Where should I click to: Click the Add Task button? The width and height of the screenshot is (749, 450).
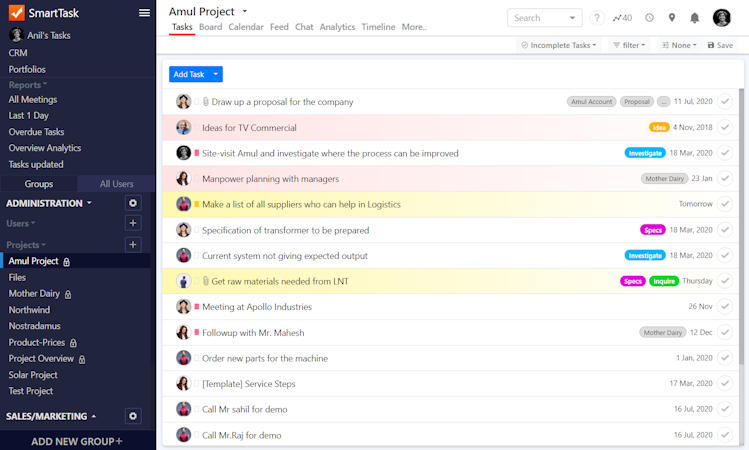189,74
